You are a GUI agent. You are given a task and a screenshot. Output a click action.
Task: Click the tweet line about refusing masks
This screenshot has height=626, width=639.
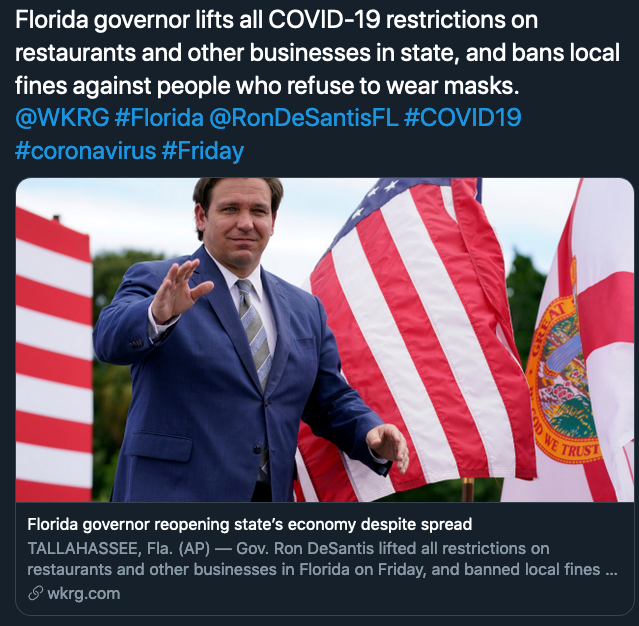coord(267,86)
